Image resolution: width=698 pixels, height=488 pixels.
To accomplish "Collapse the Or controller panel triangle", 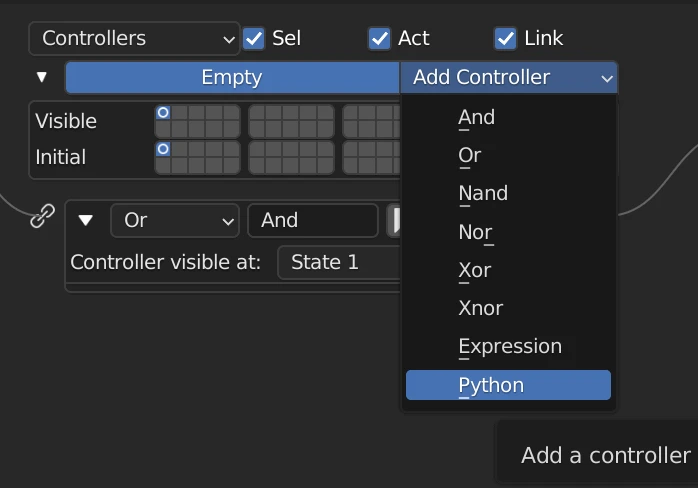I will pyautogui.click(x=86, y=220).
